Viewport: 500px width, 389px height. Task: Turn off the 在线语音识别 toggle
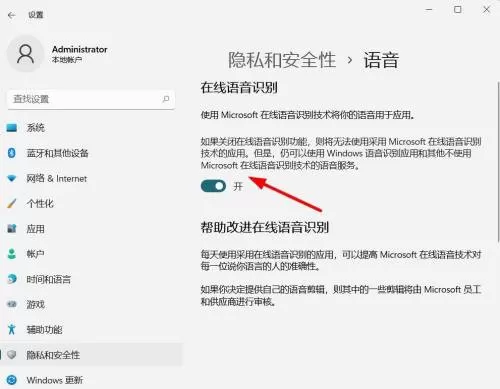pos(213,186)
